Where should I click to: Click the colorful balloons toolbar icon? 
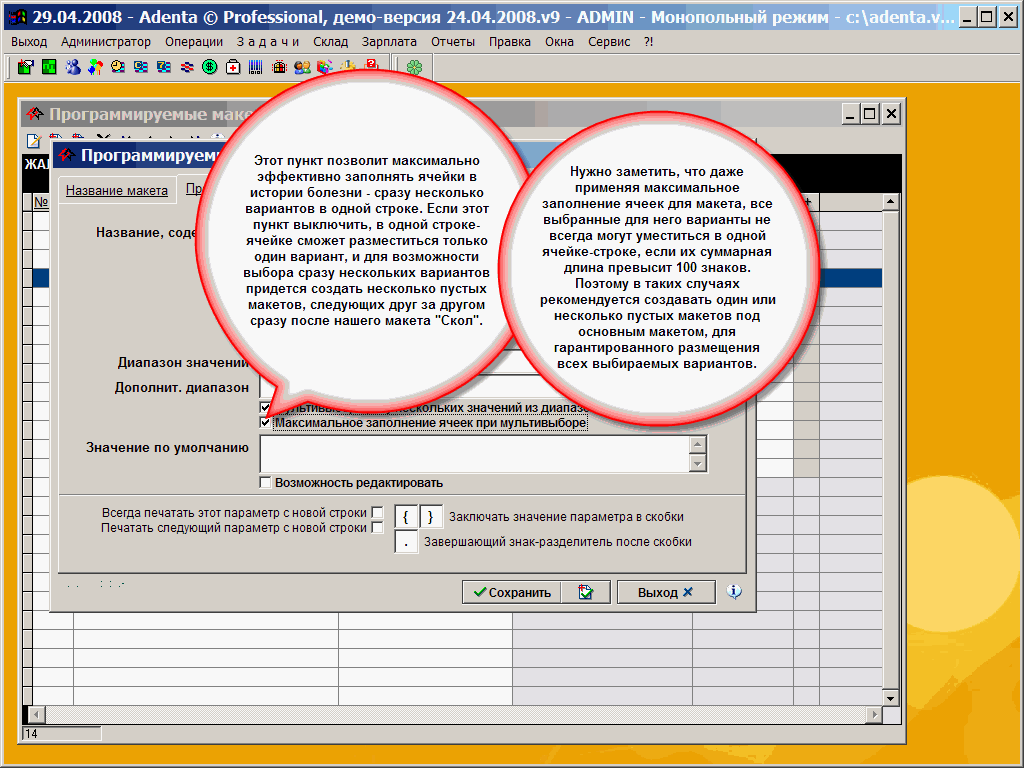(x=95, y=67)
